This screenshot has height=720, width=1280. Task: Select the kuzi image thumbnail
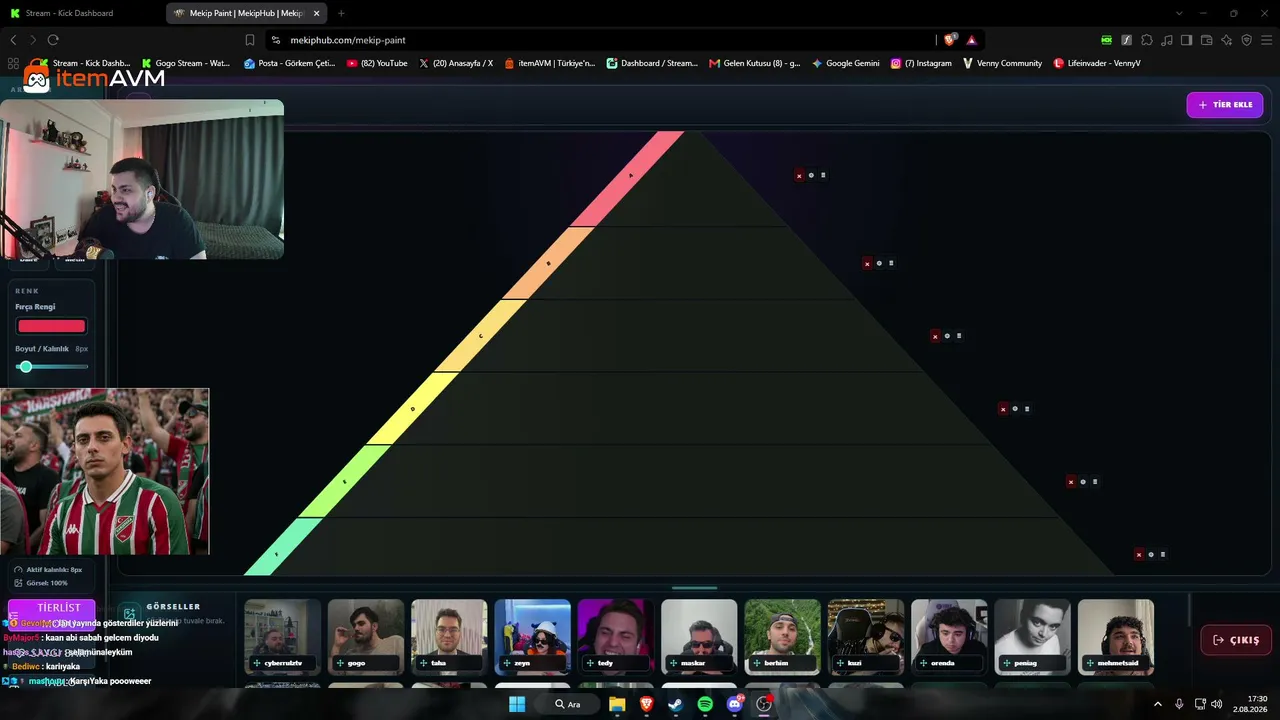coord(866,637)
